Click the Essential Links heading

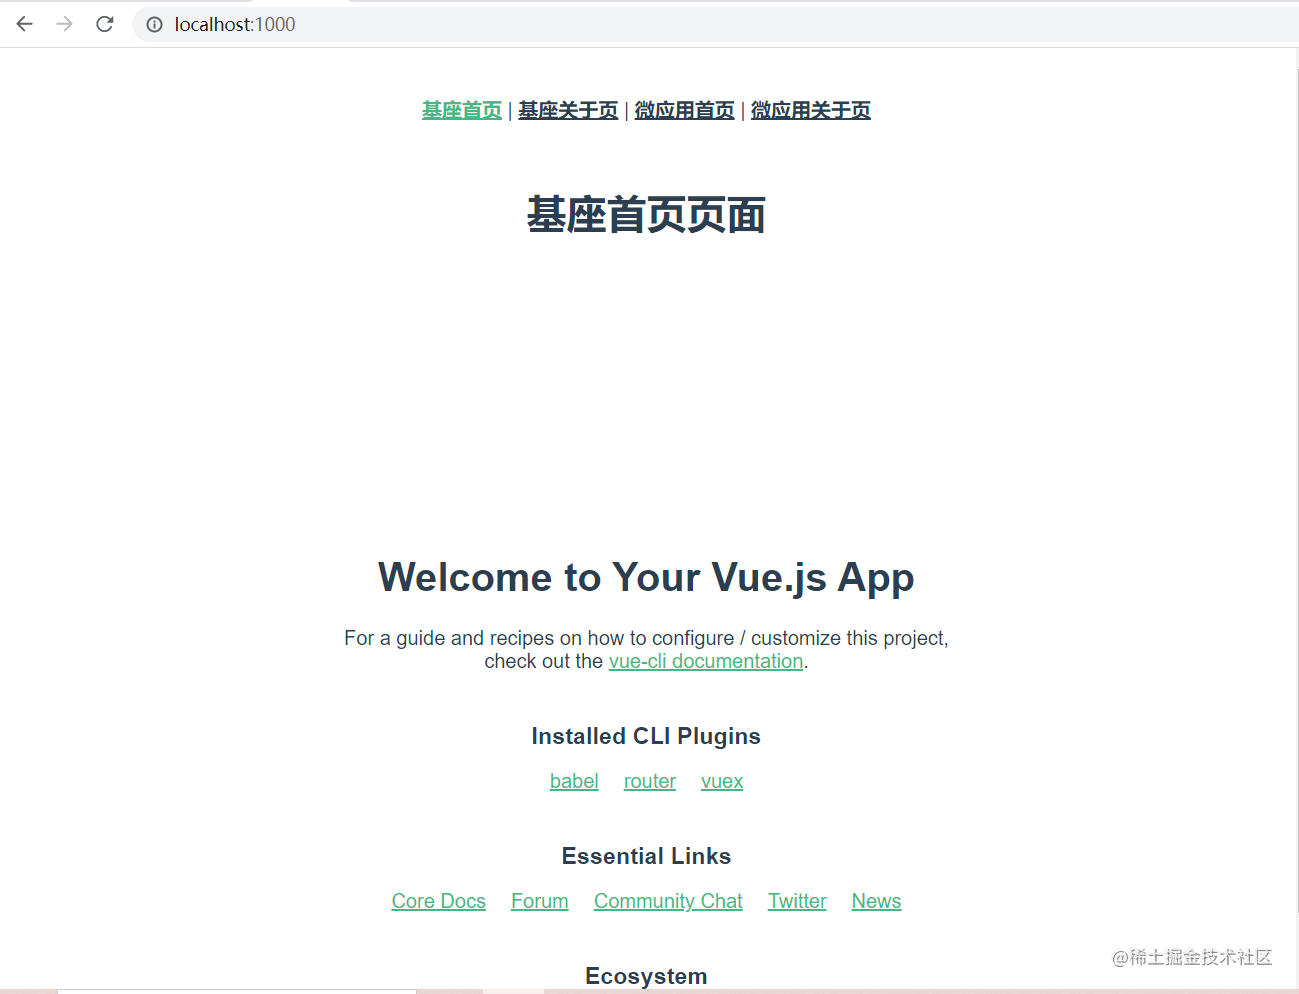tap(646, 856)
